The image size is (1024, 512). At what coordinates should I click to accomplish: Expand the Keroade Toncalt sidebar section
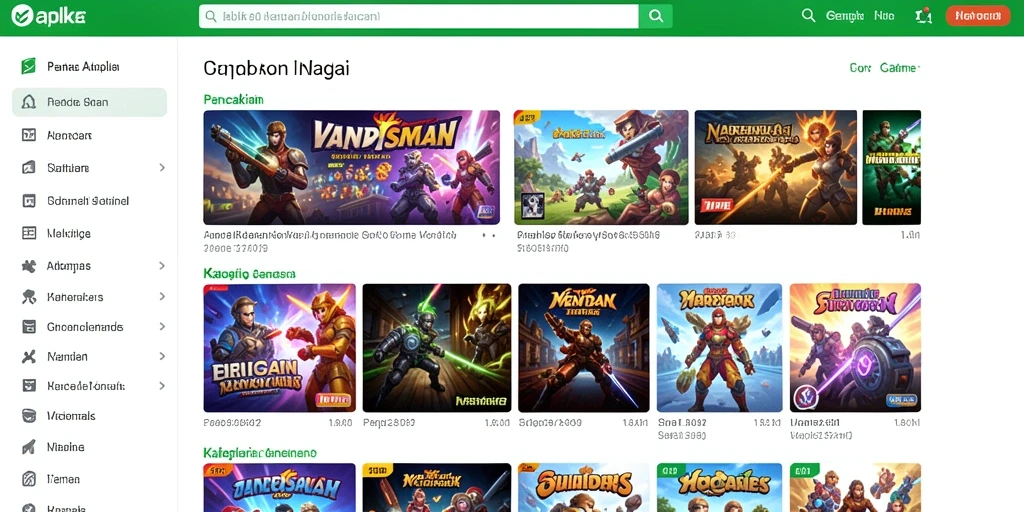[162, 386]
